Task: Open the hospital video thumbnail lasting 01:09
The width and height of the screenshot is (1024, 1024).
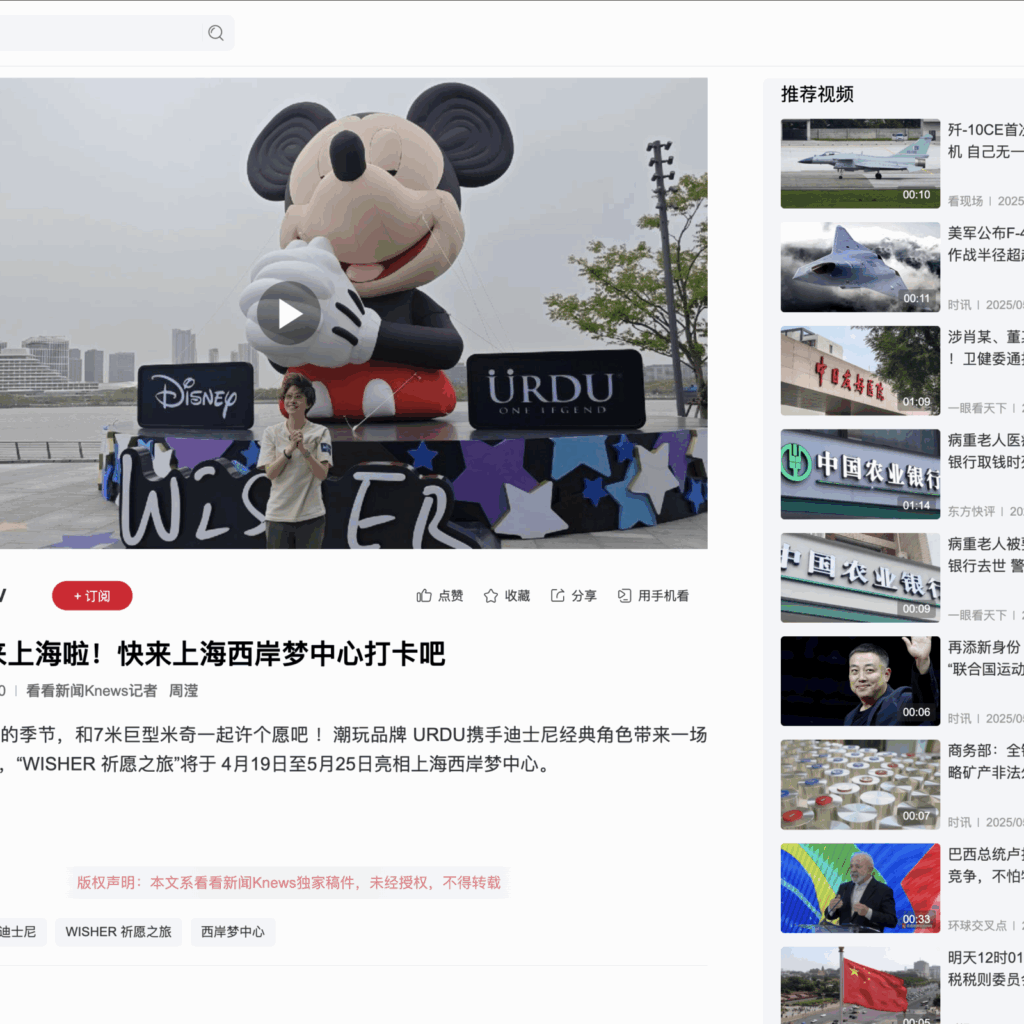Action: tap(860, 370)
